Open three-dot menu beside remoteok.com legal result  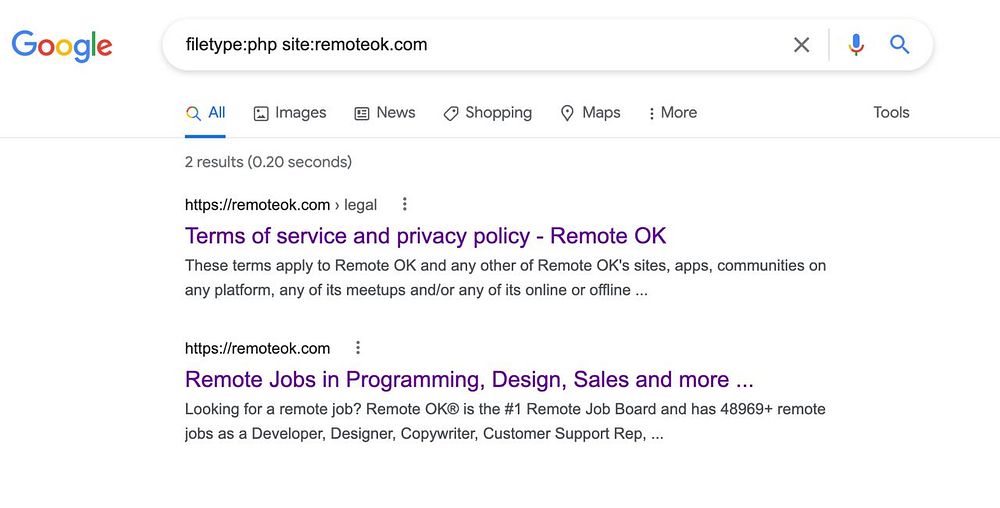[404, 204]
